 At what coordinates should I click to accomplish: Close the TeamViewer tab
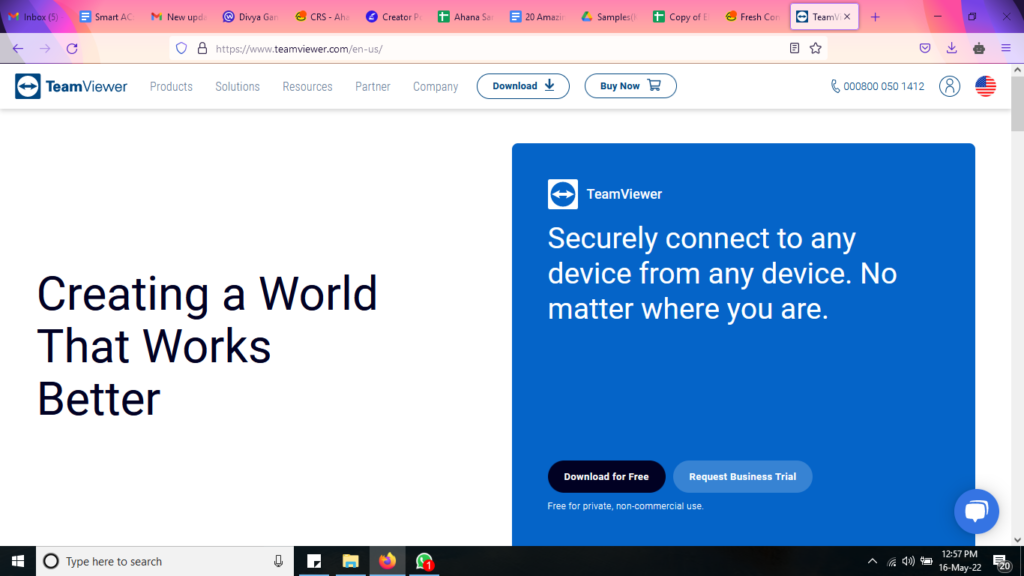(x=847, y=17)
